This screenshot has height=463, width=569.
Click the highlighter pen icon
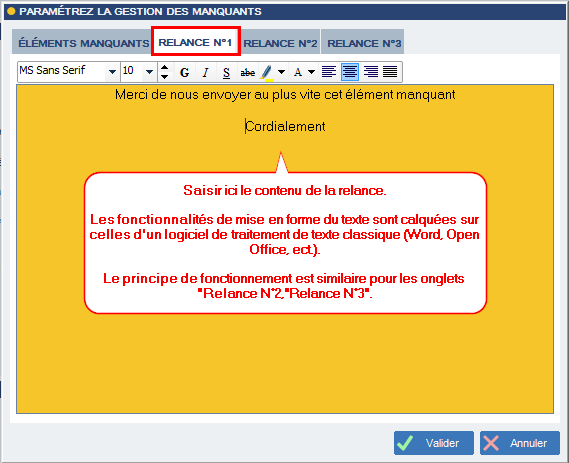click(267, 72)
